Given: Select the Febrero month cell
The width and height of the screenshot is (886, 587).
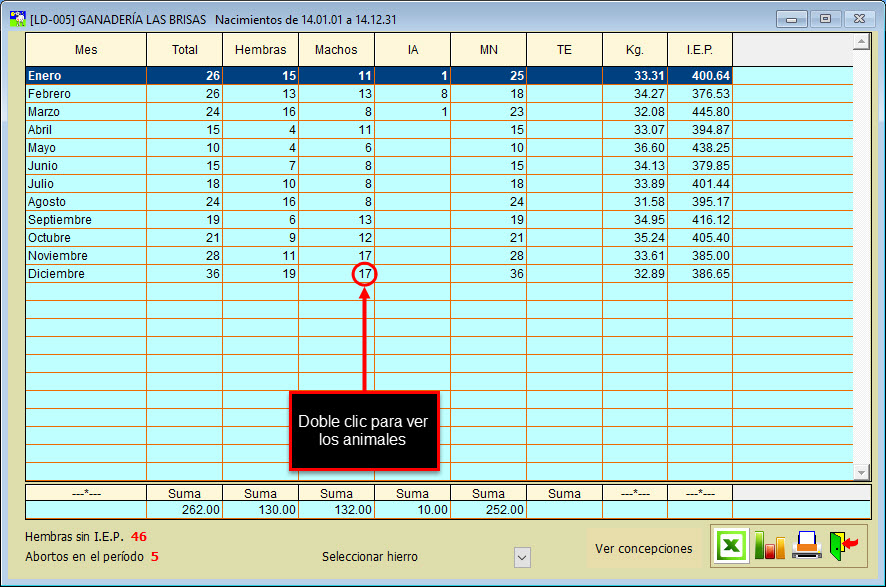Looking at the screenshot, I should pos(50,94).
